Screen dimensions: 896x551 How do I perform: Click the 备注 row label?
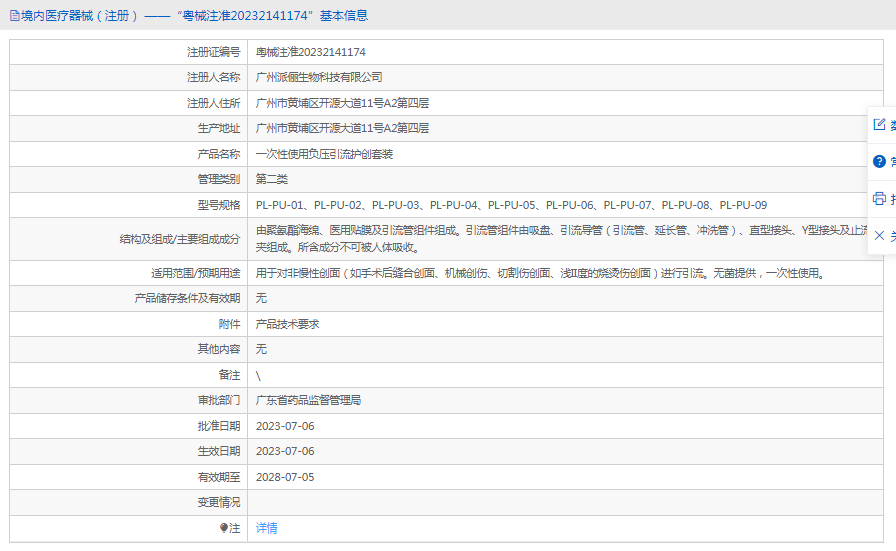click(x=229, y=375)
